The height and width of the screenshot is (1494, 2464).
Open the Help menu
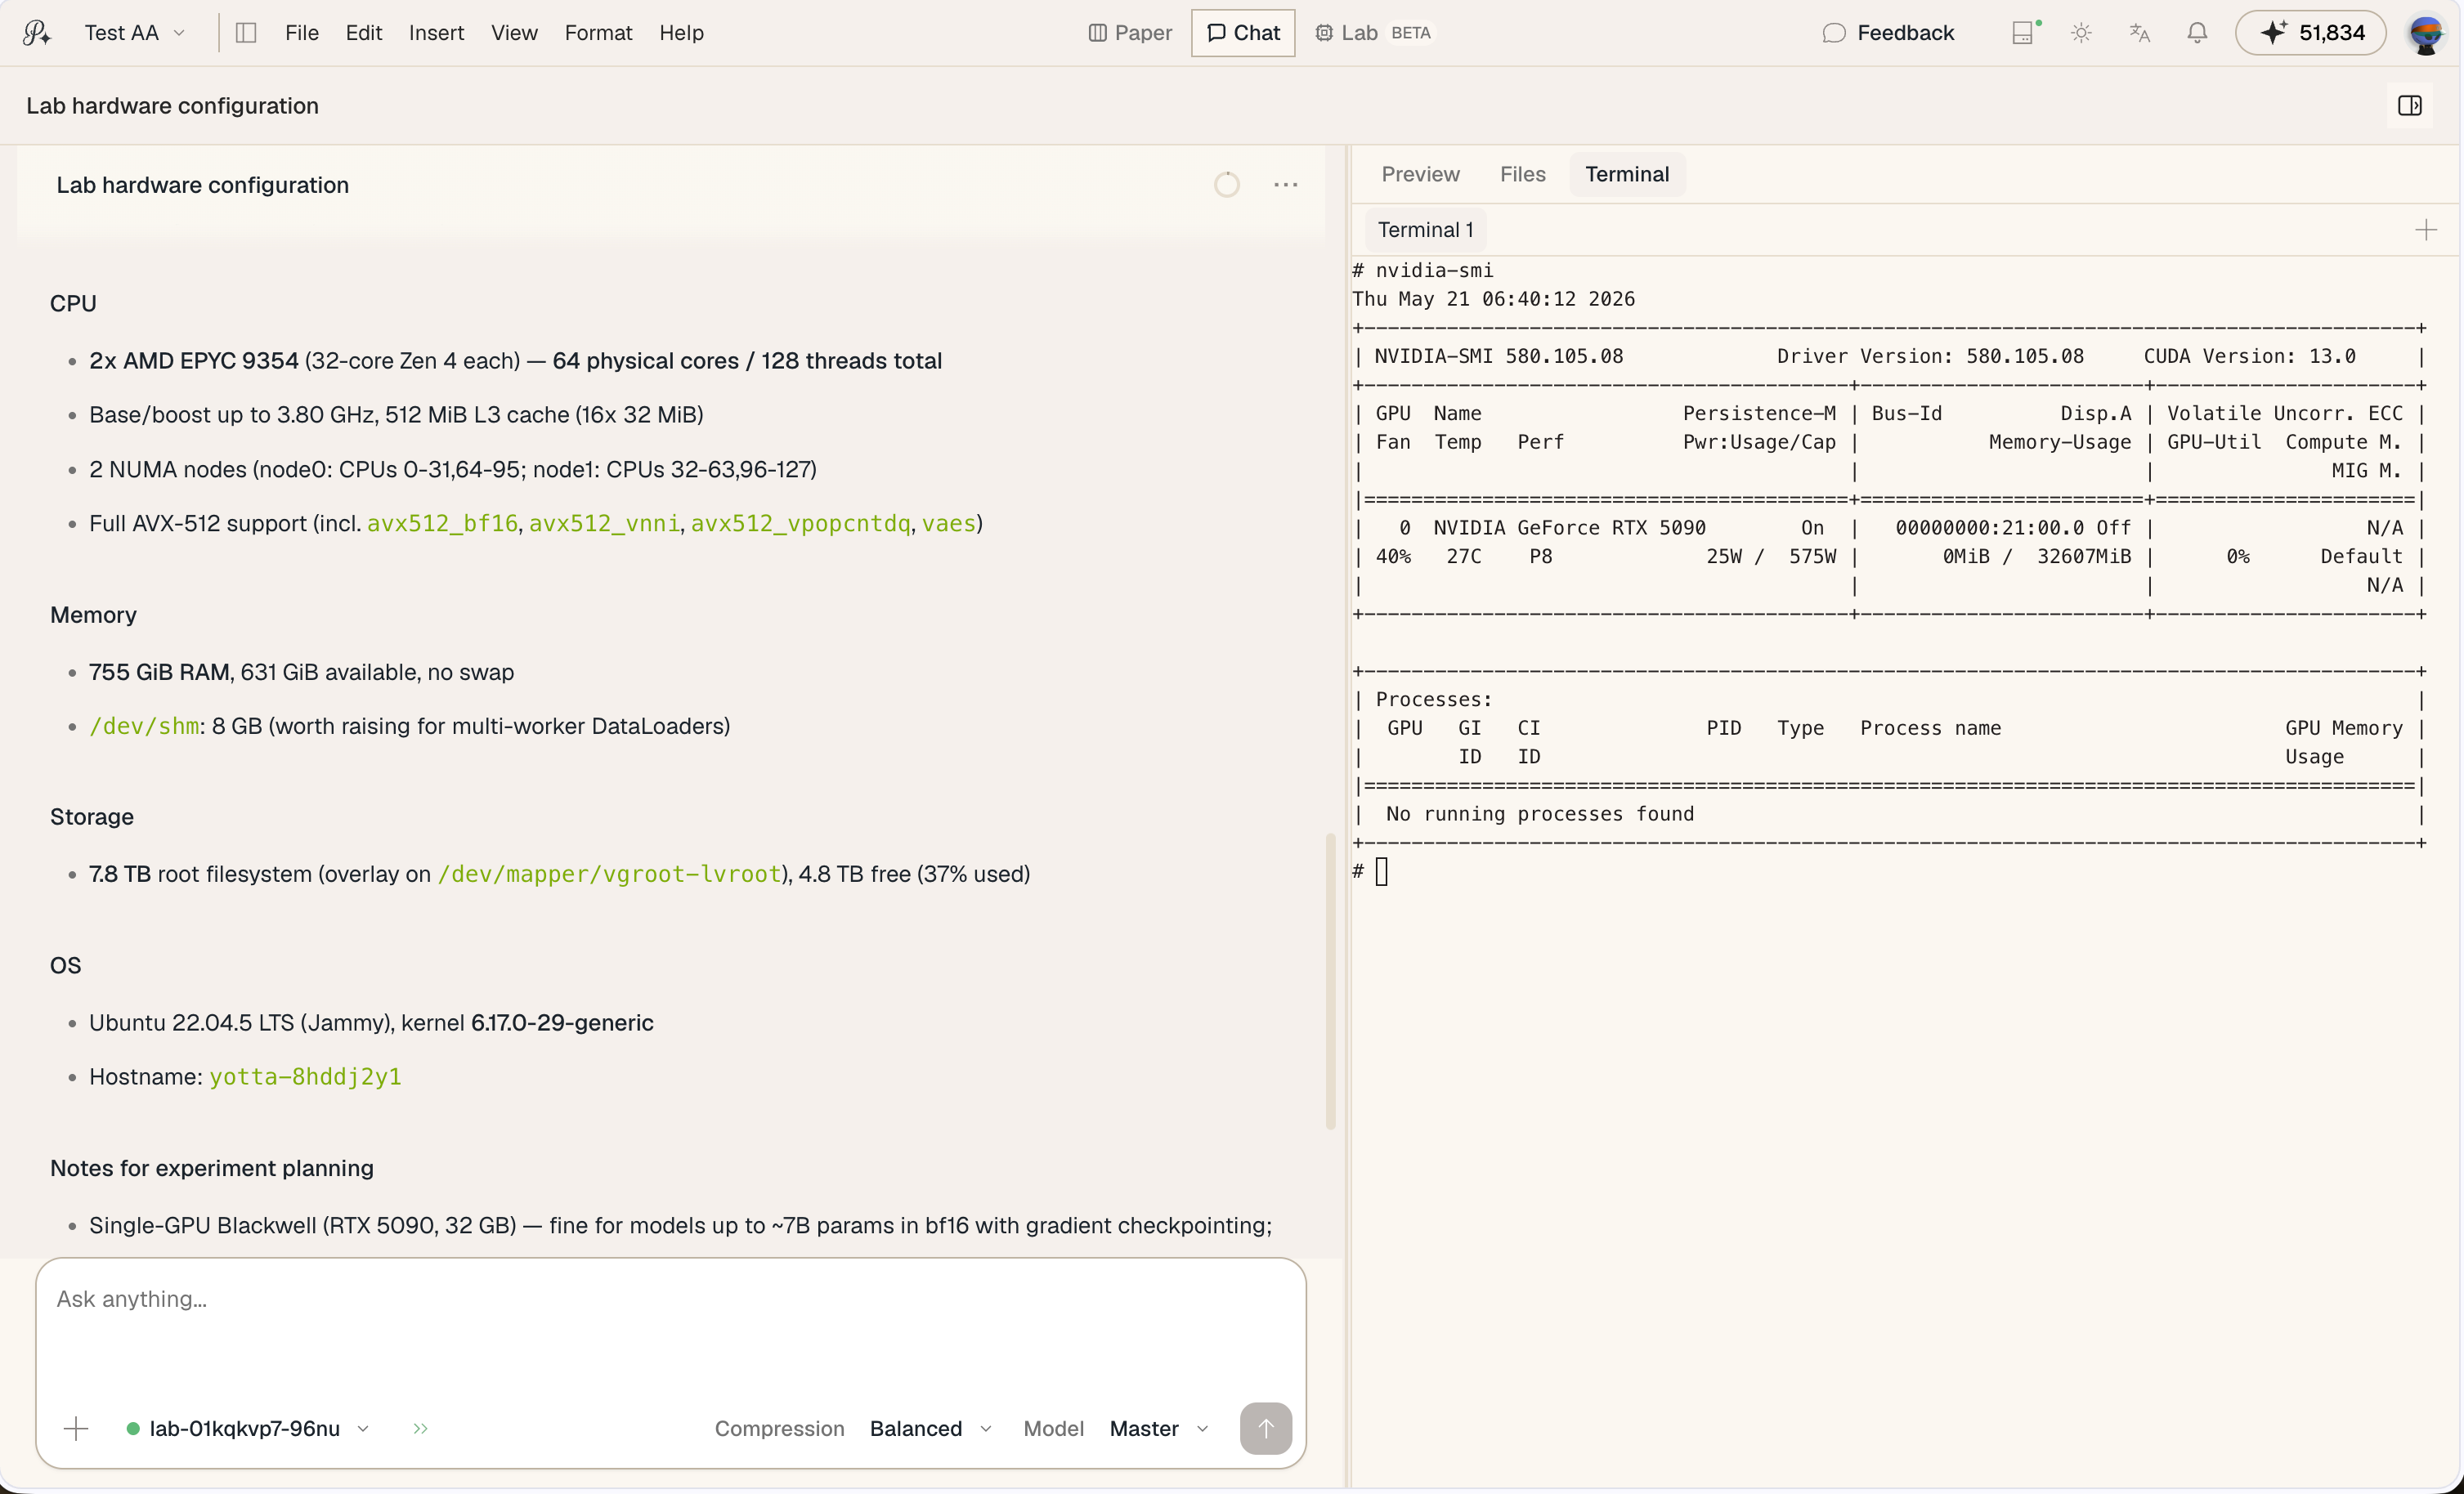coord(681,33)
